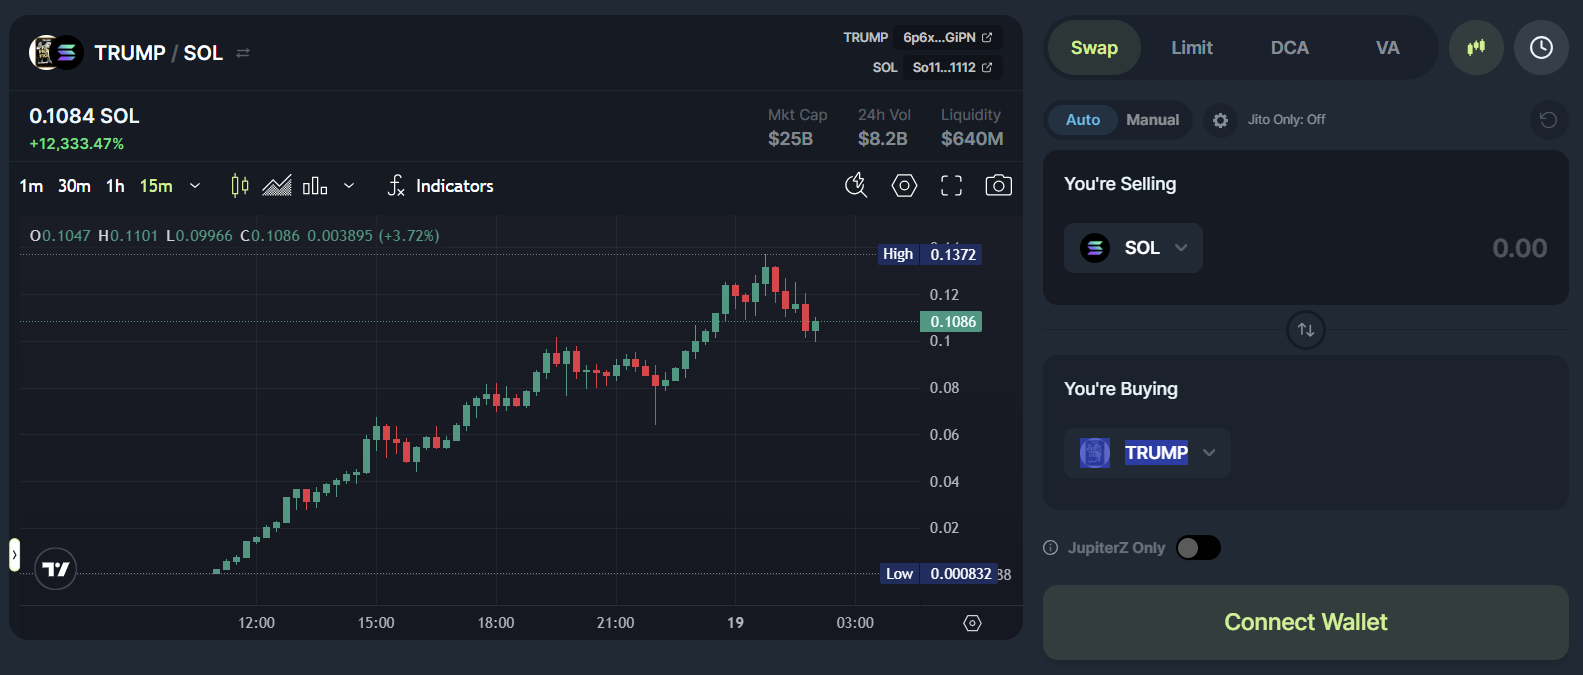Click the 0.08 price axis label
This screenshot has width=1583, height=675.
pos(944,388)
